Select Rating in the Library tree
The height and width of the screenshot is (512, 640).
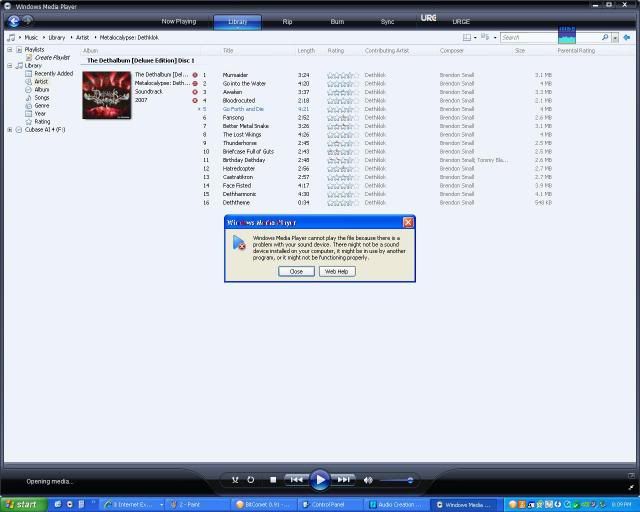[42, 122]
